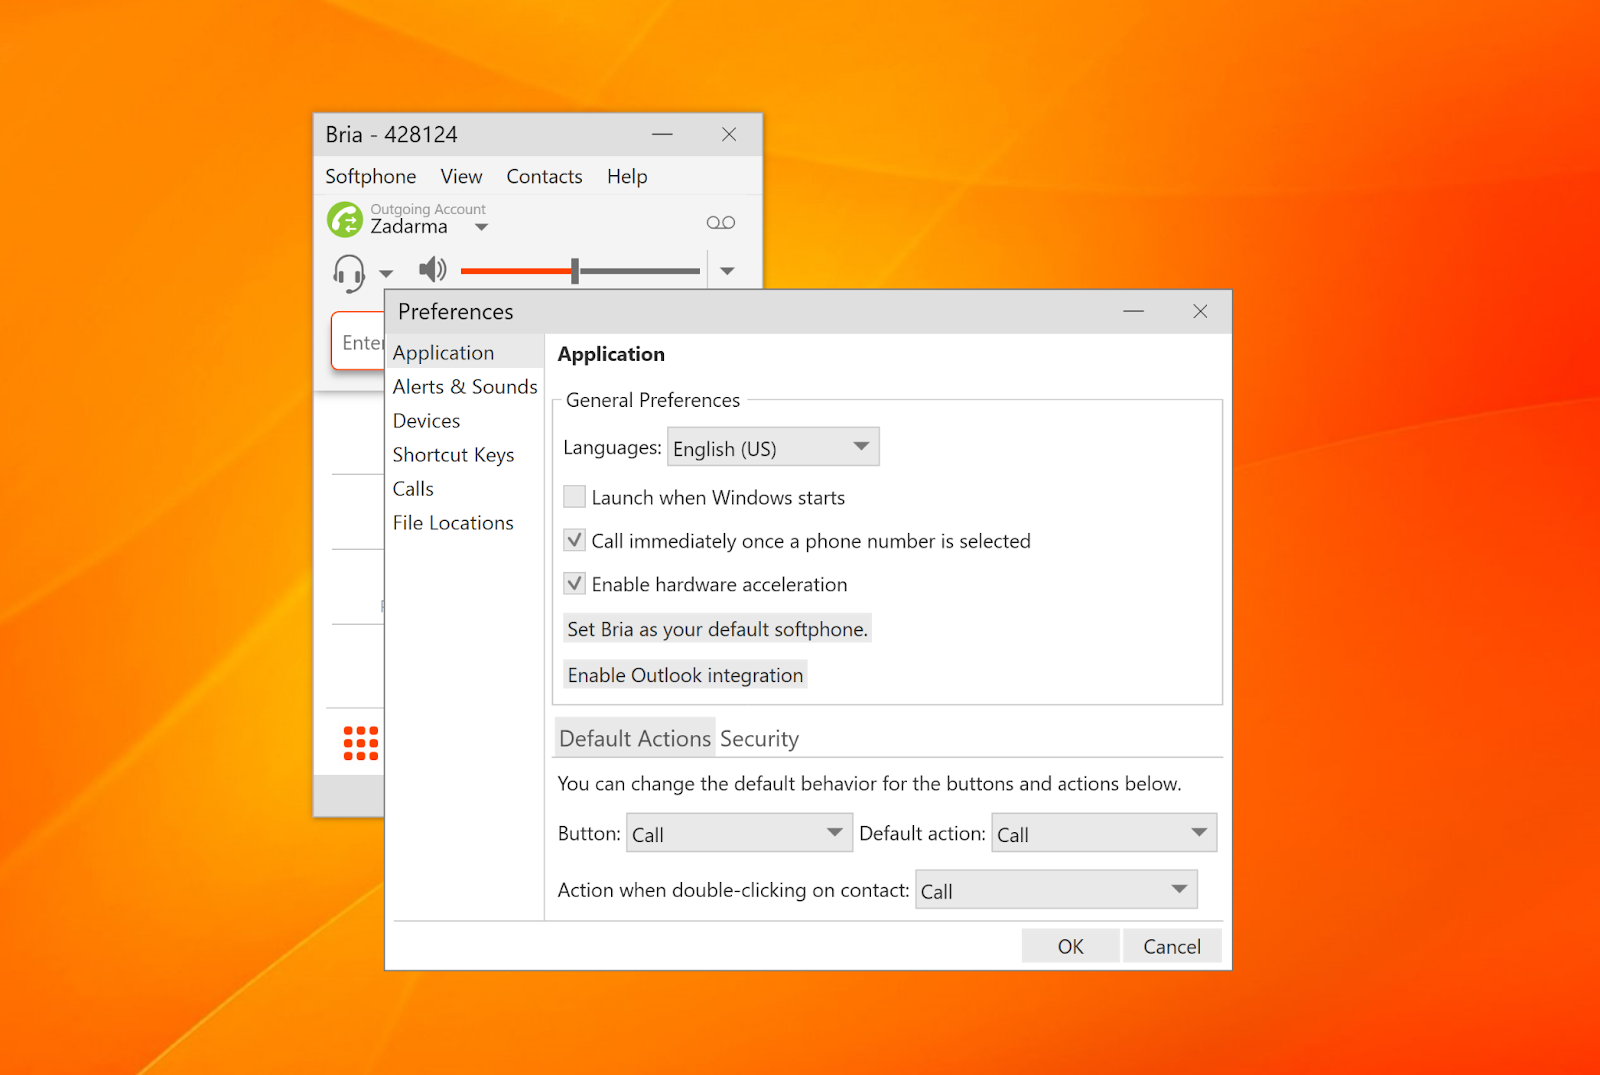Image resolution: width=1600 pixels, height=1075 pixels.
Task: Disable hardware acceleration checkbox
Action: click(575, 584)
